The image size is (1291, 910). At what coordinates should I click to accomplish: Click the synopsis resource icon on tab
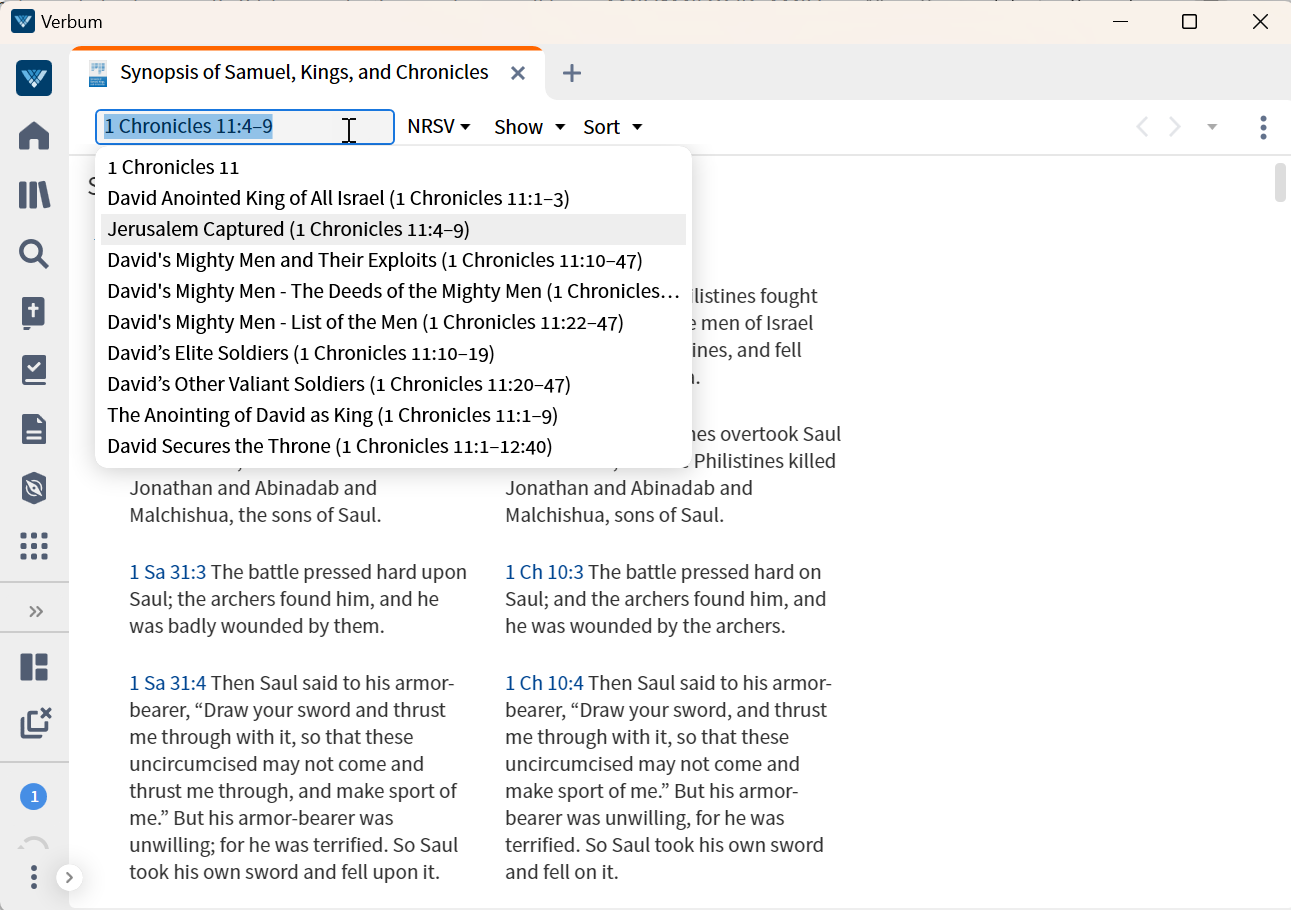click(98, 72)
